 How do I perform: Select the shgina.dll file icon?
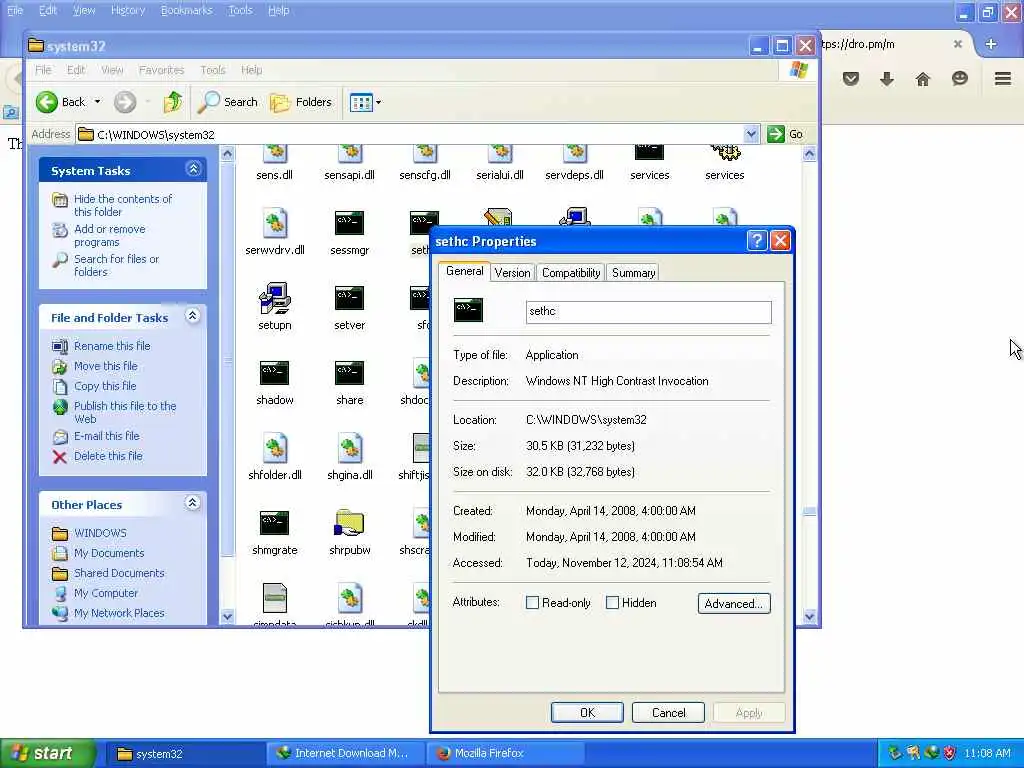(x=350, y=448)
